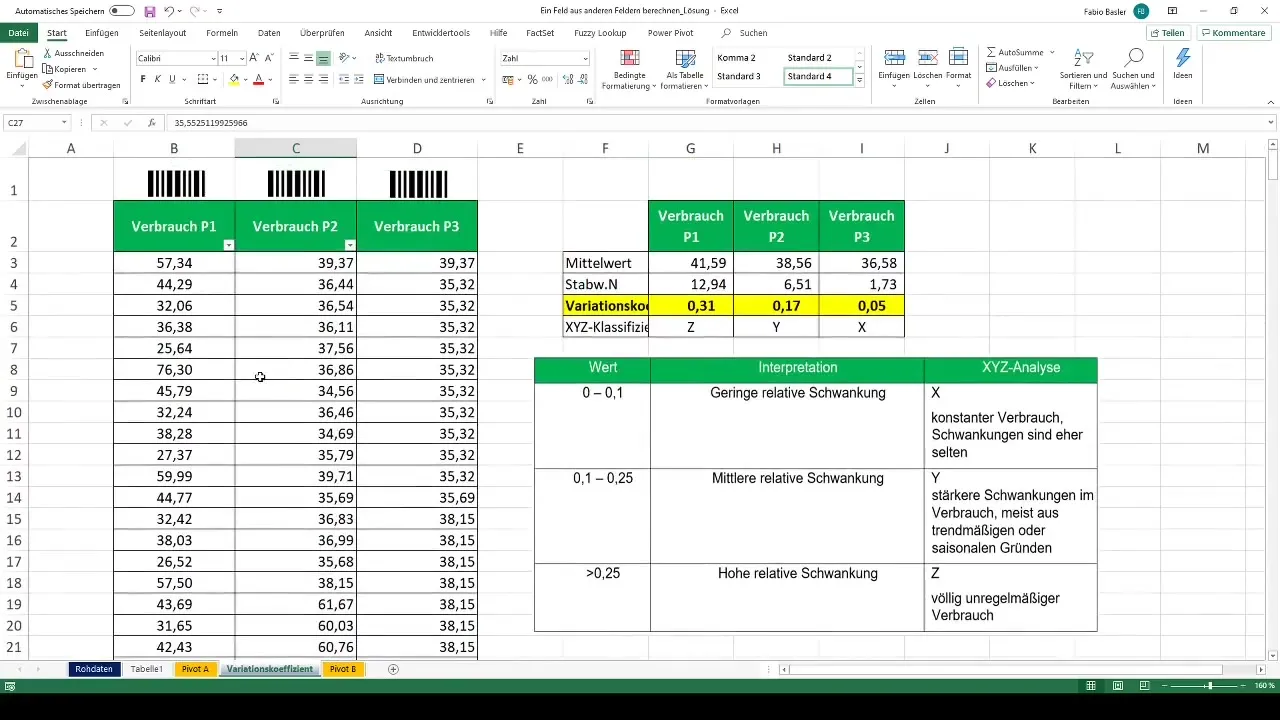The width and height of the screenshot is (1280, 720).
Task: Remove a decimal place
Action: click(x=581, y=79)
